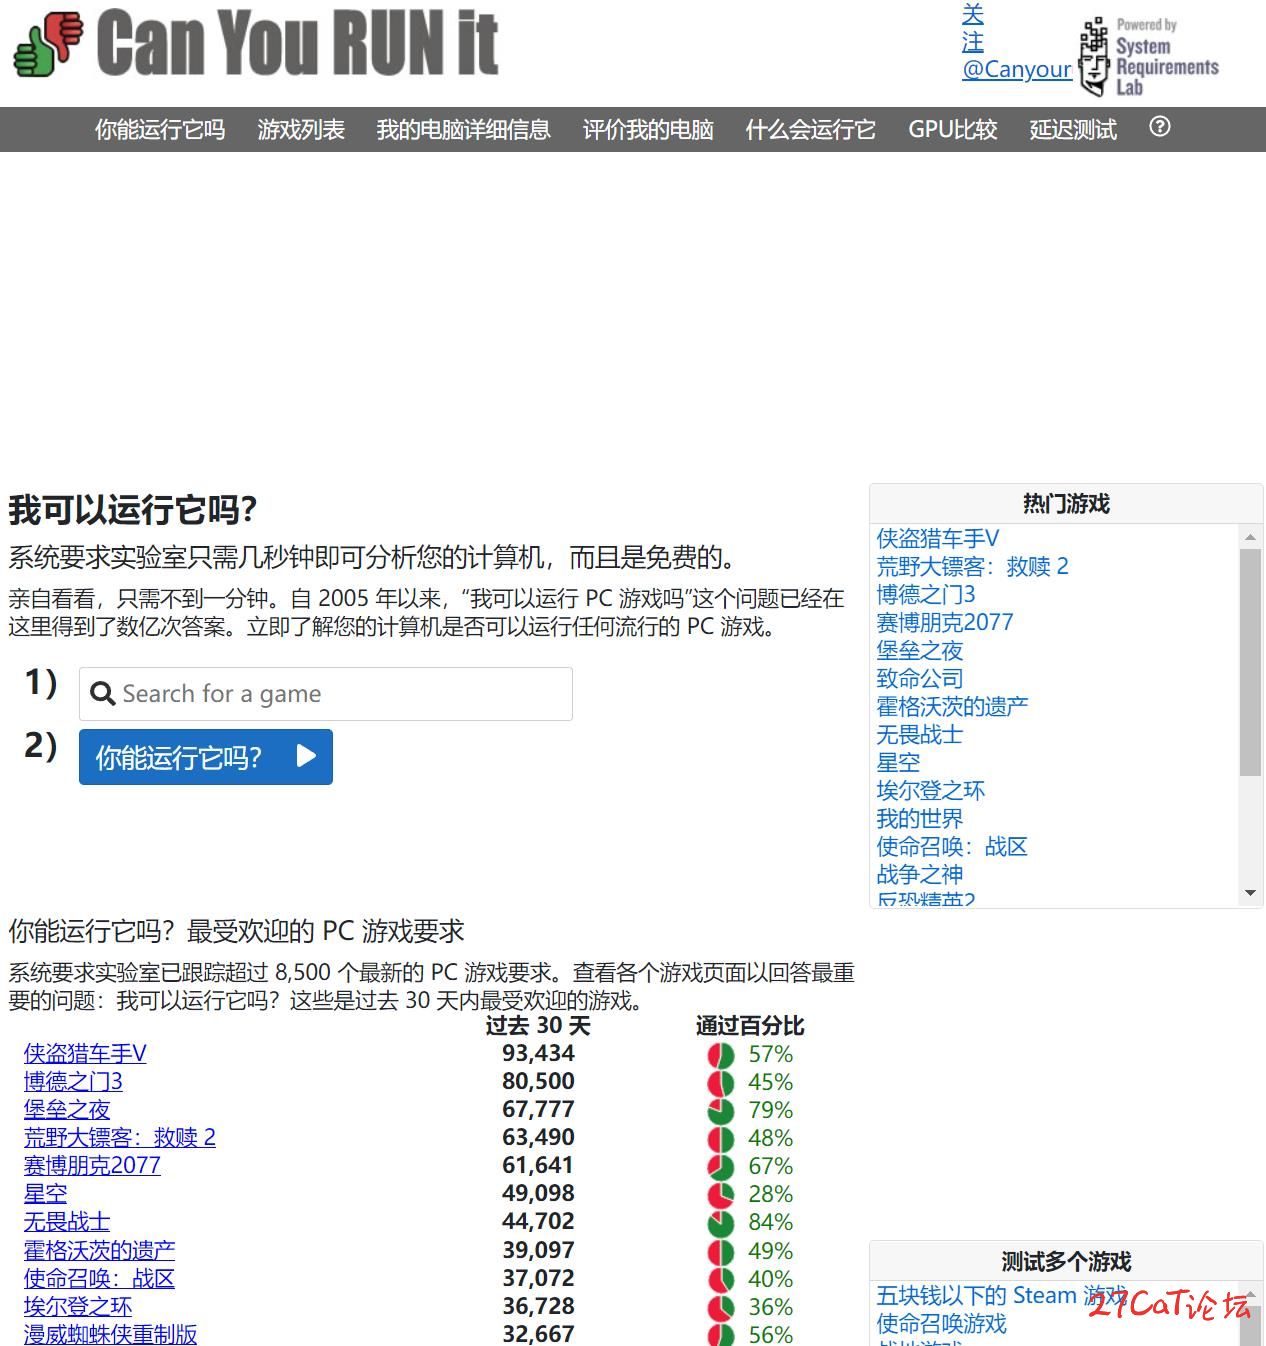Image resolution: width=1266 pixels, height=1346 pixels.
Task: Click the 热门游戏 panel header
Action: 1066,503
